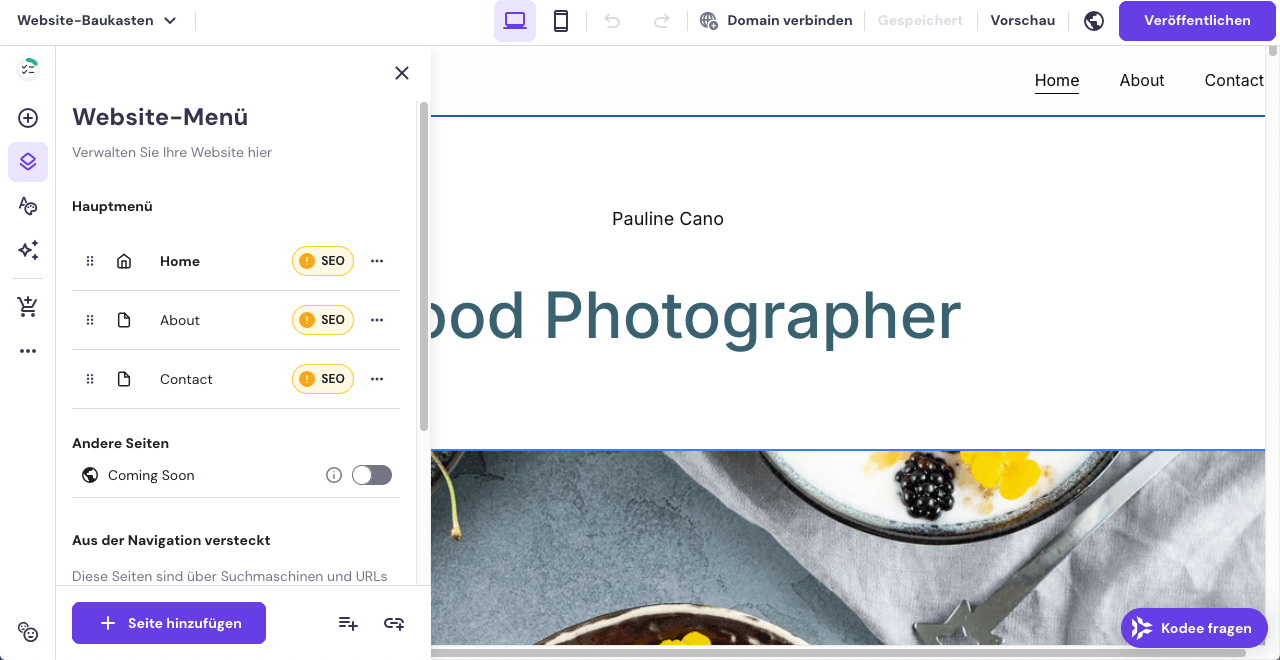
Task: Open the AI sparkle tools icon
Action: pos(28,250)
